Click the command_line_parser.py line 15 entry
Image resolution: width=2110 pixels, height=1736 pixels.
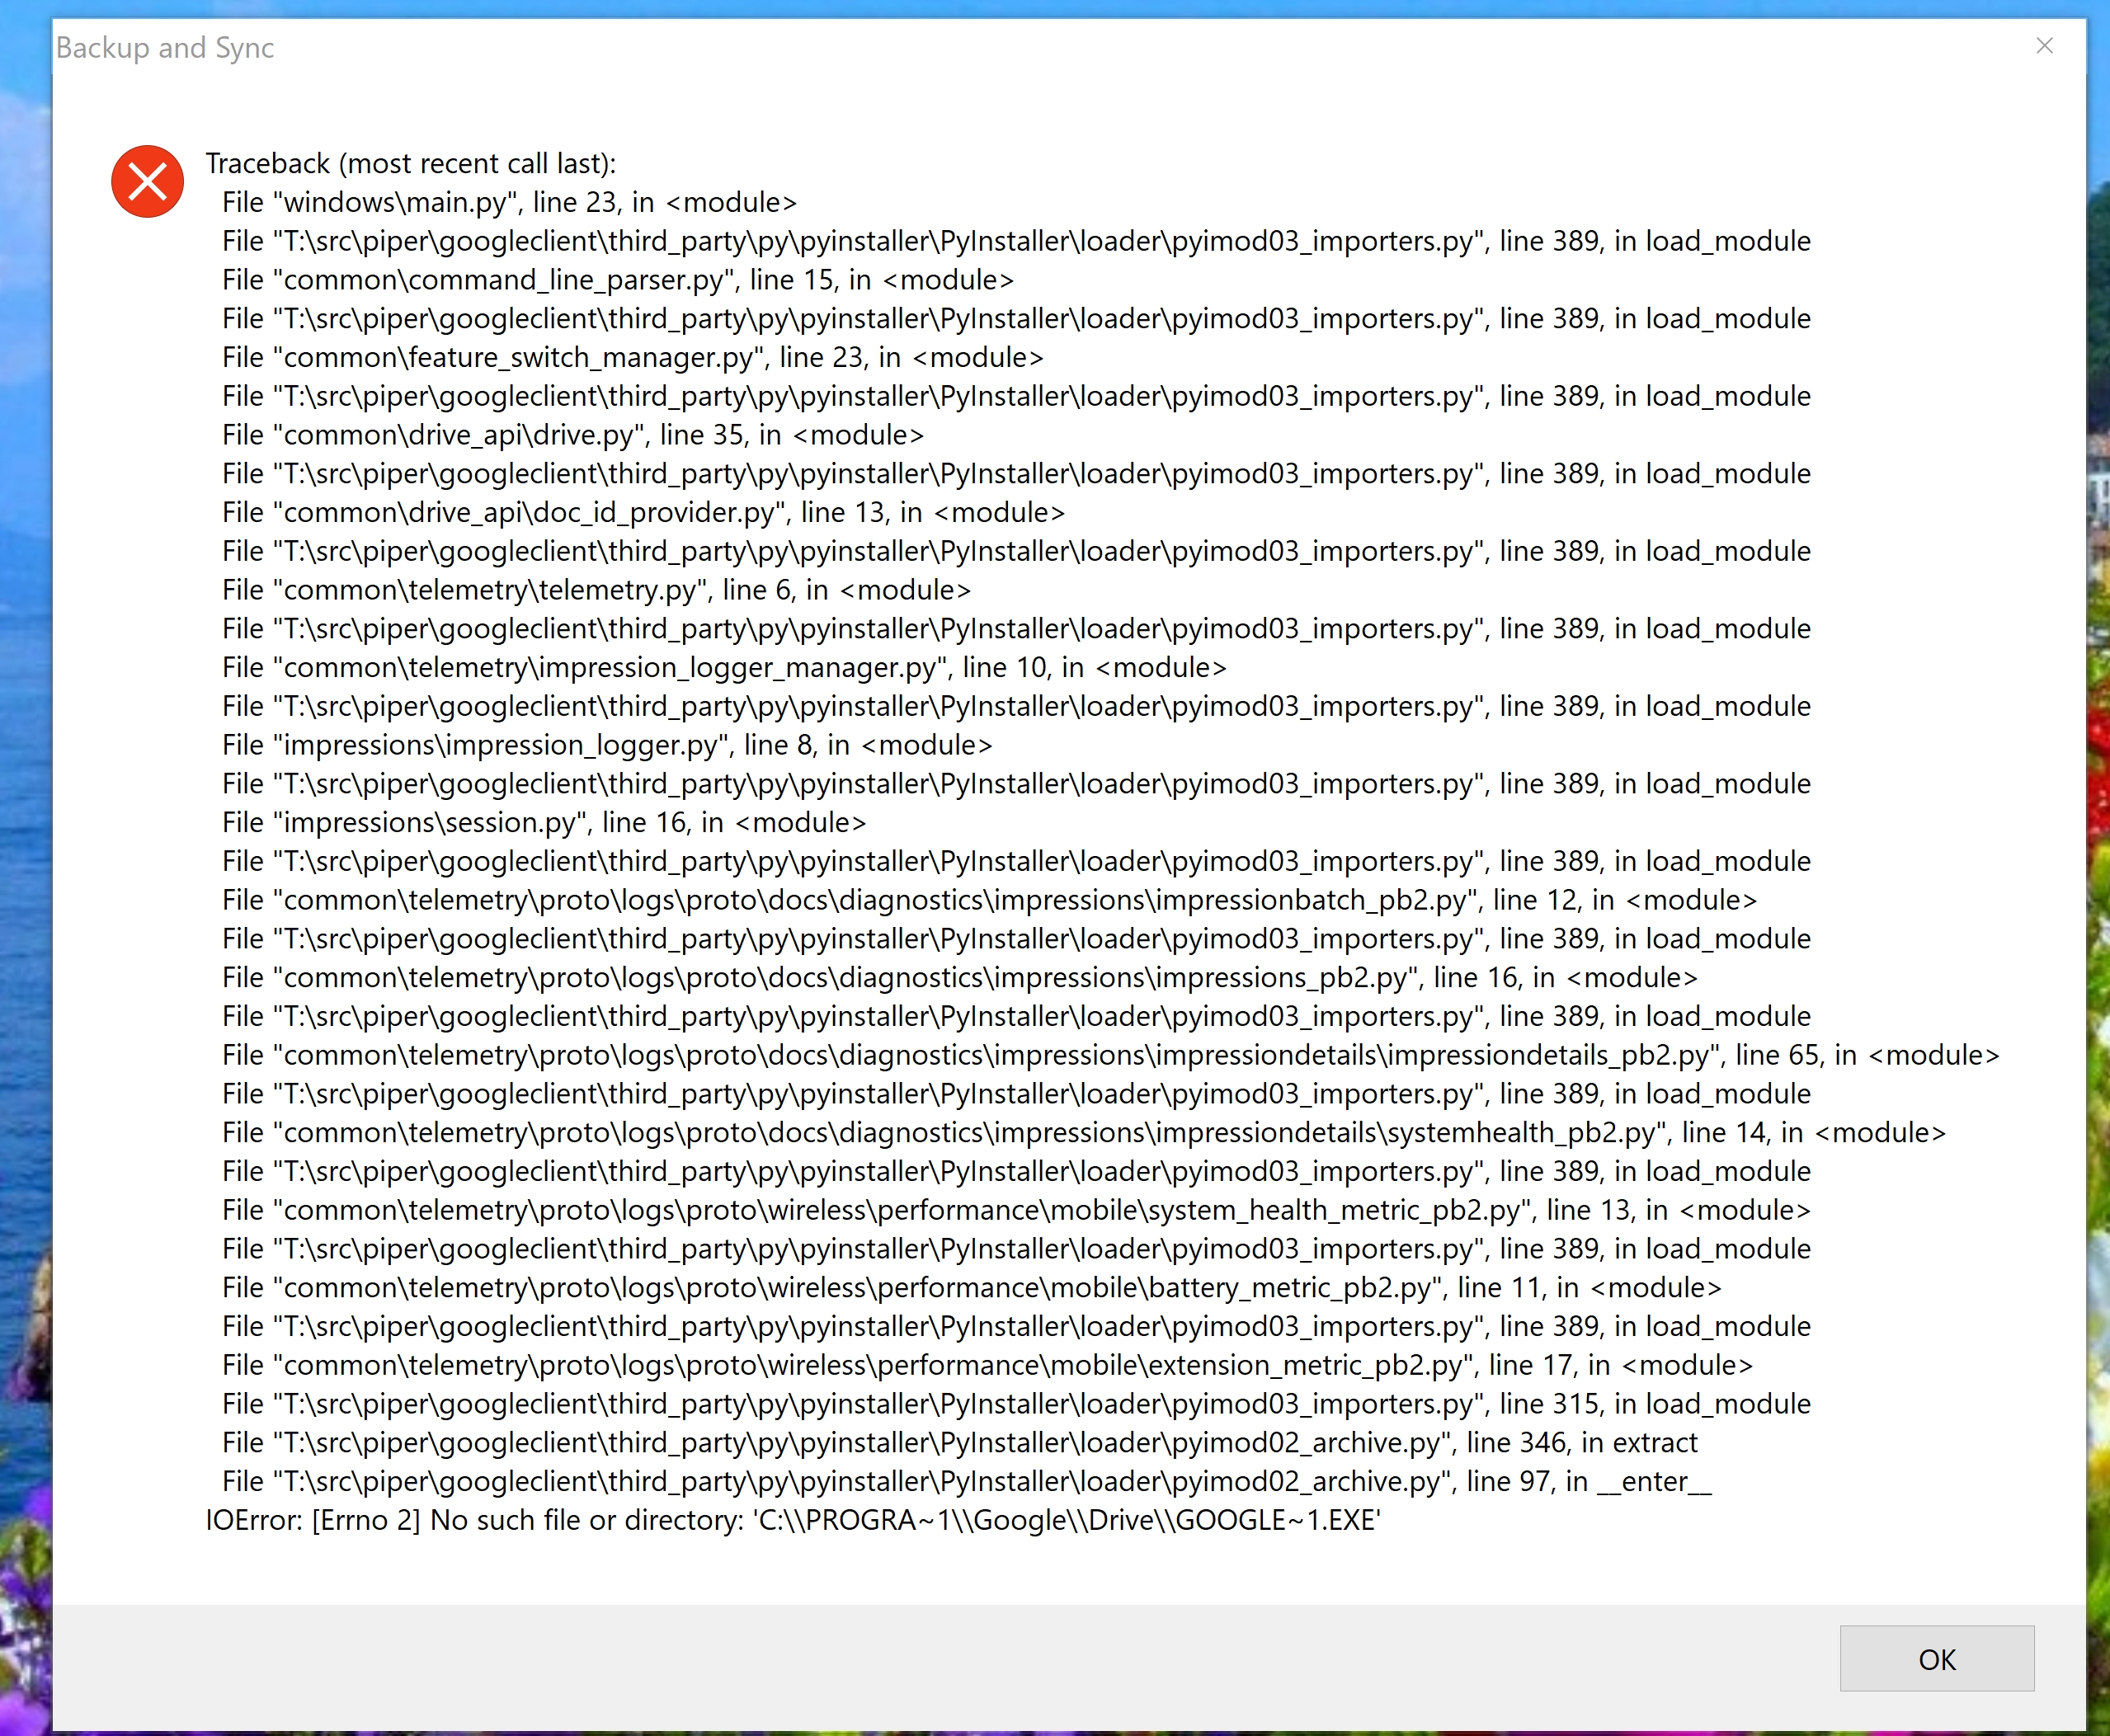(617, 280)
